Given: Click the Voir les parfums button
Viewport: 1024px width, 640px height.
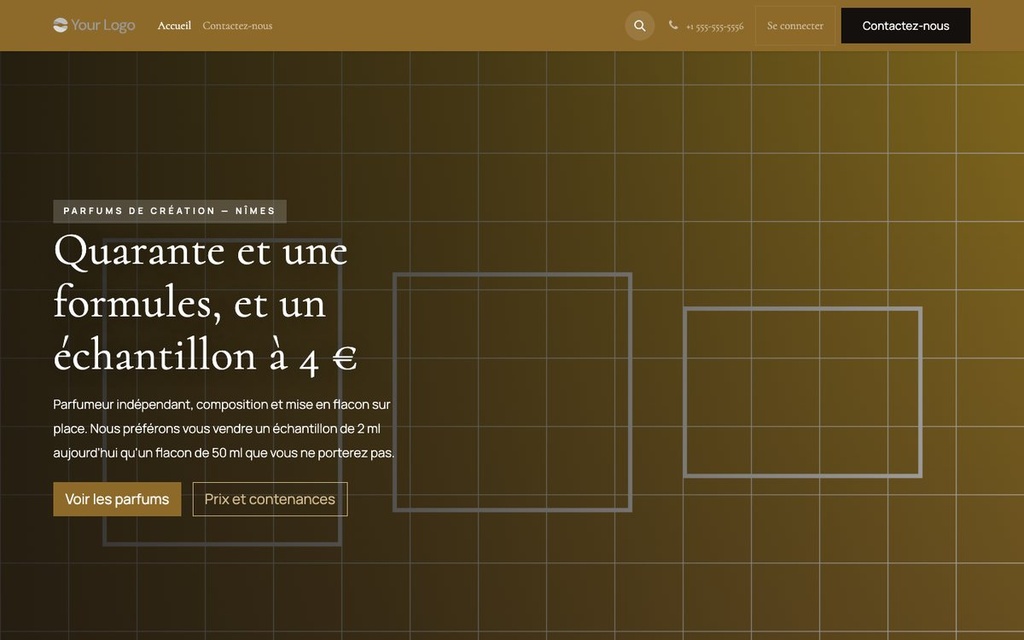Looking at the screenshot, I should [x=117, y=499].
